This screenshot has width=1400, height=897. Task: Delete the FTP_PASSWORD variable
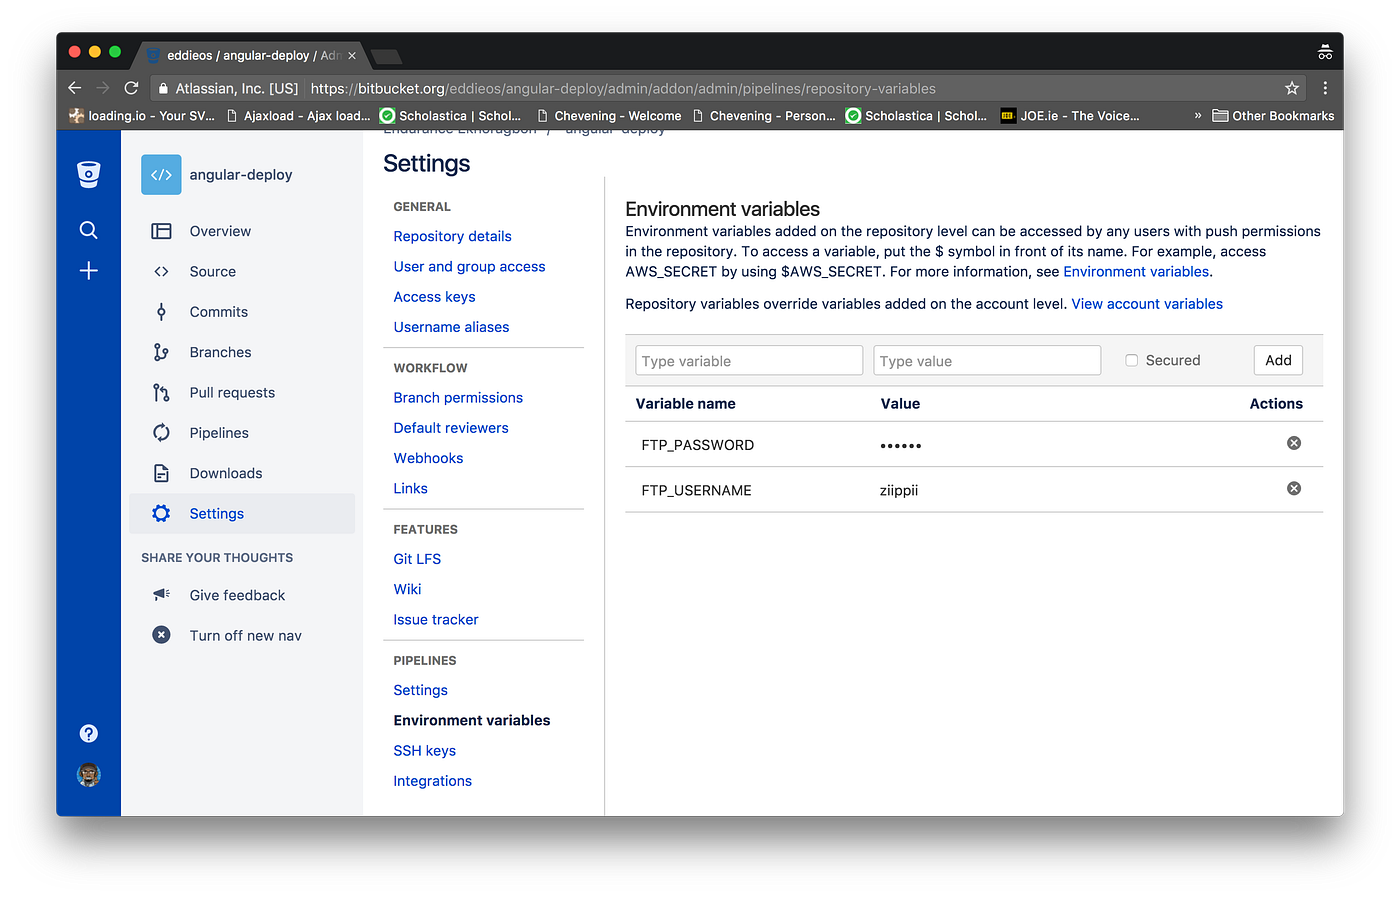click(1294, 443)
